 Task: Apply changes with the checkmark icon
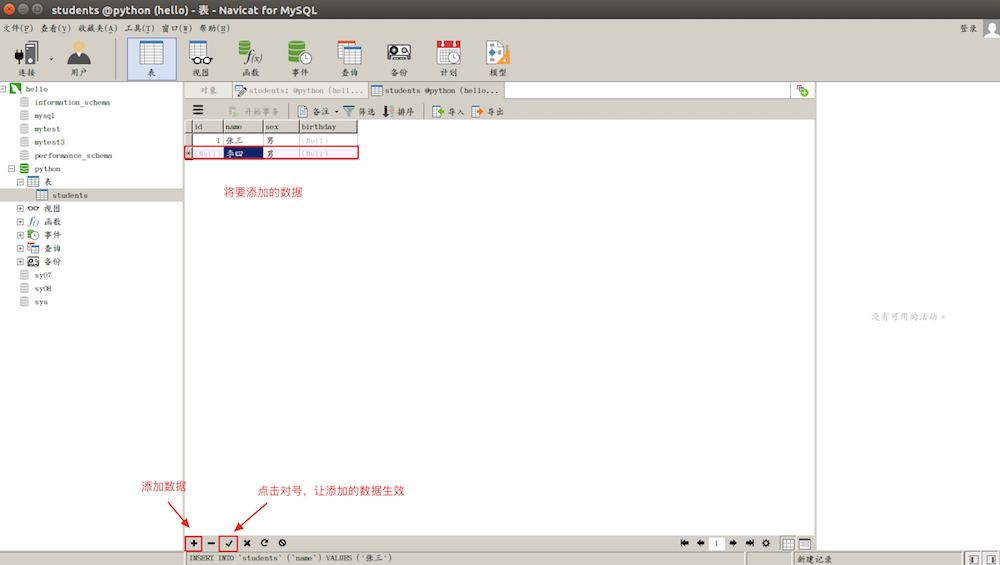[229, 543]
